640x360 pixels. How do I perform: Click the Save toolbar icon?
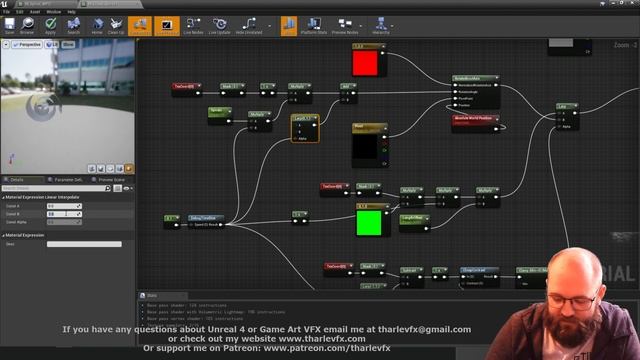pos(9,26)
